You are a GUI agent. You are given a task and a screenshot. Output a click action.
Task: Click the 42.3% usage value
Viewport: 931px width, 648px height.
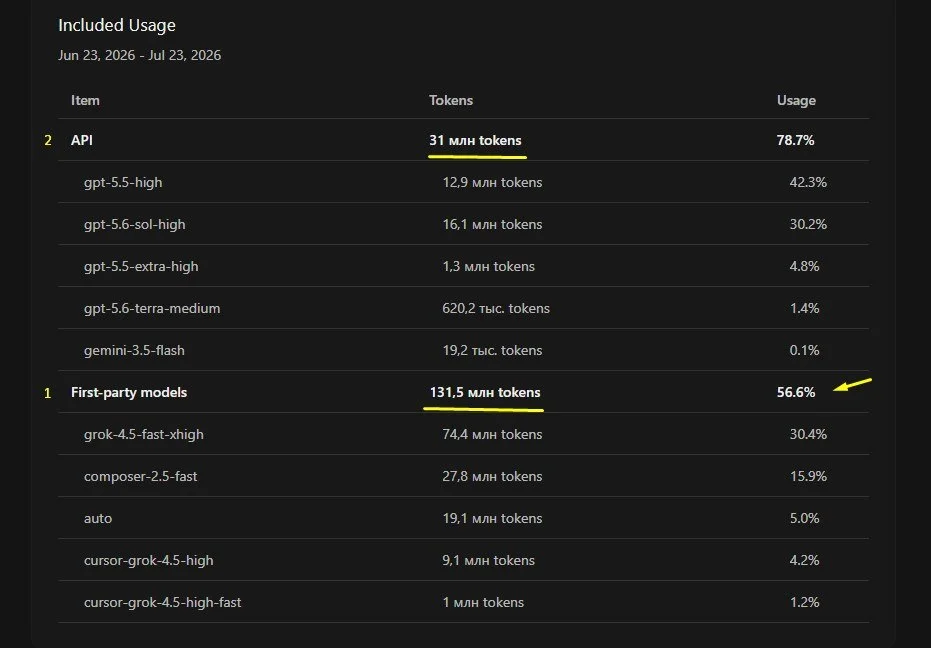click(x=808, y=182)
